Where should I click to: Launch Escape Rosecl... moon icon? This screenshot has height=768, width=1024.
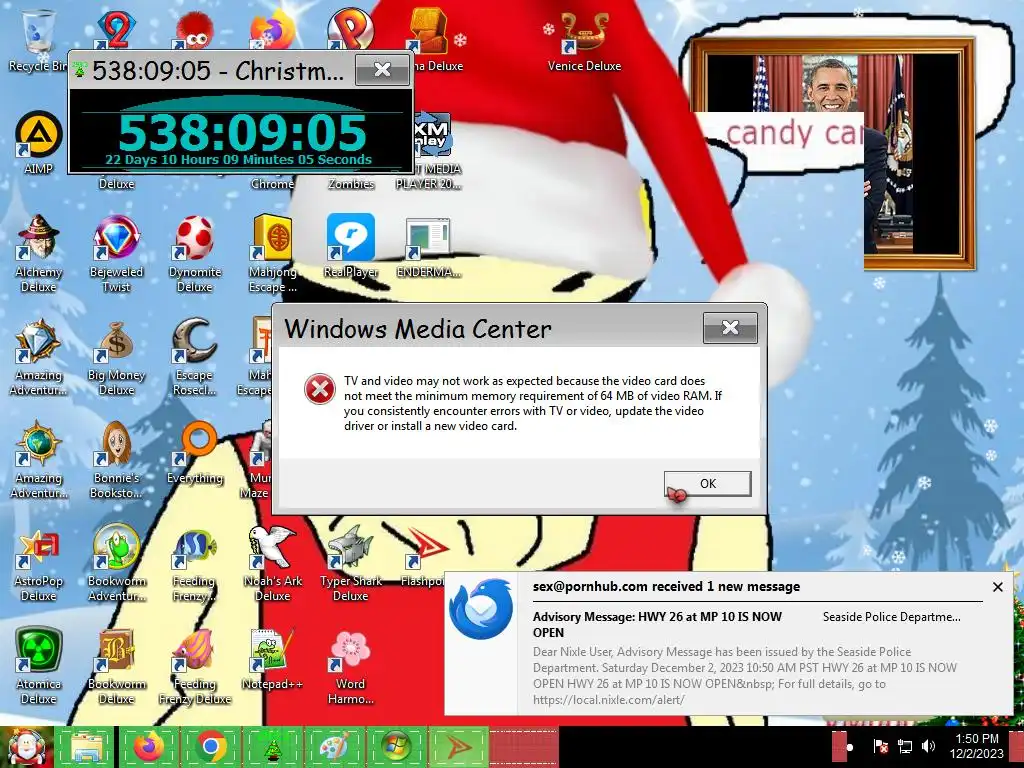(x=195, y=357)
